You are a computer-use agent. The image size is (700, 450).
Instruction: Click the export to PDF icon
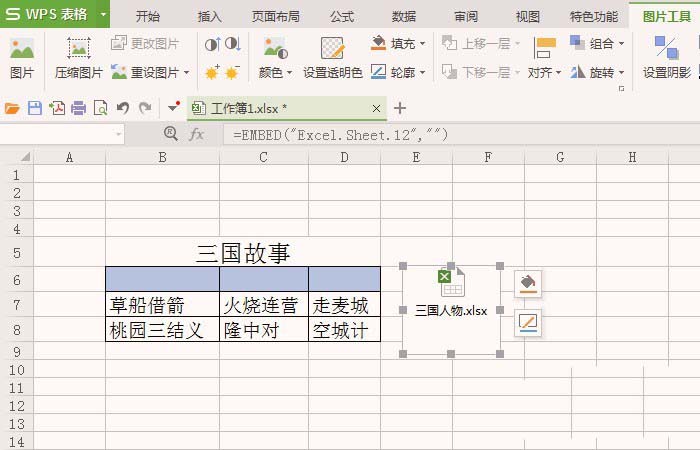[x=57, y=108]
